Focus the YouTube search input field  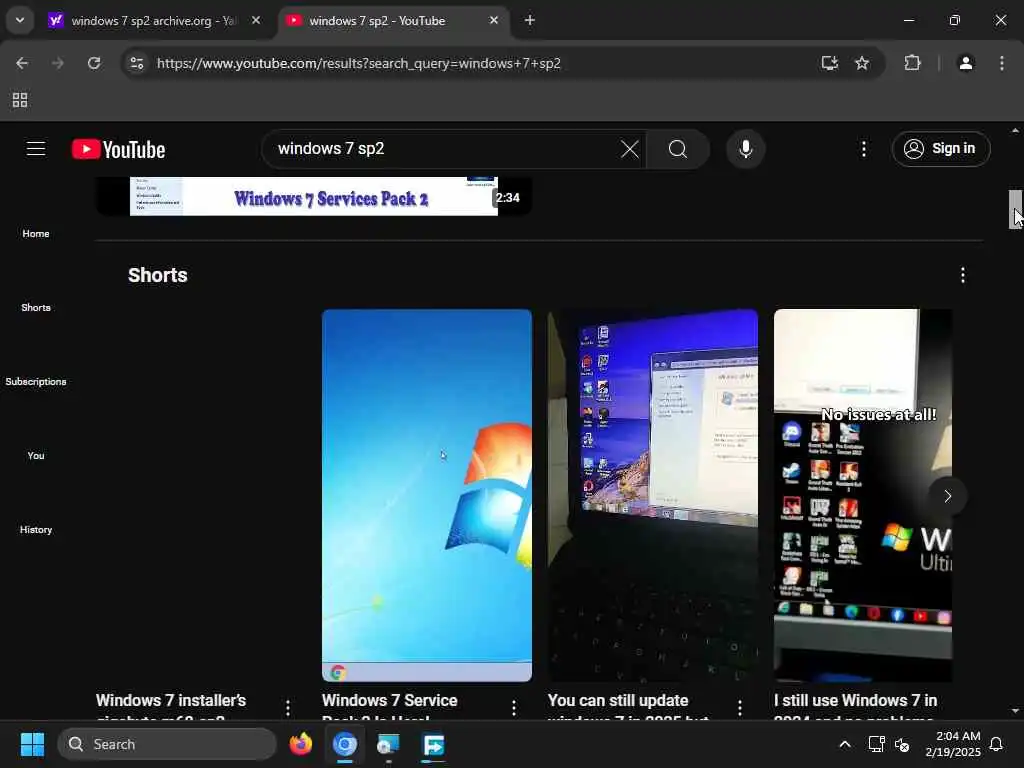pyautogui.click(x=444, y=149)
